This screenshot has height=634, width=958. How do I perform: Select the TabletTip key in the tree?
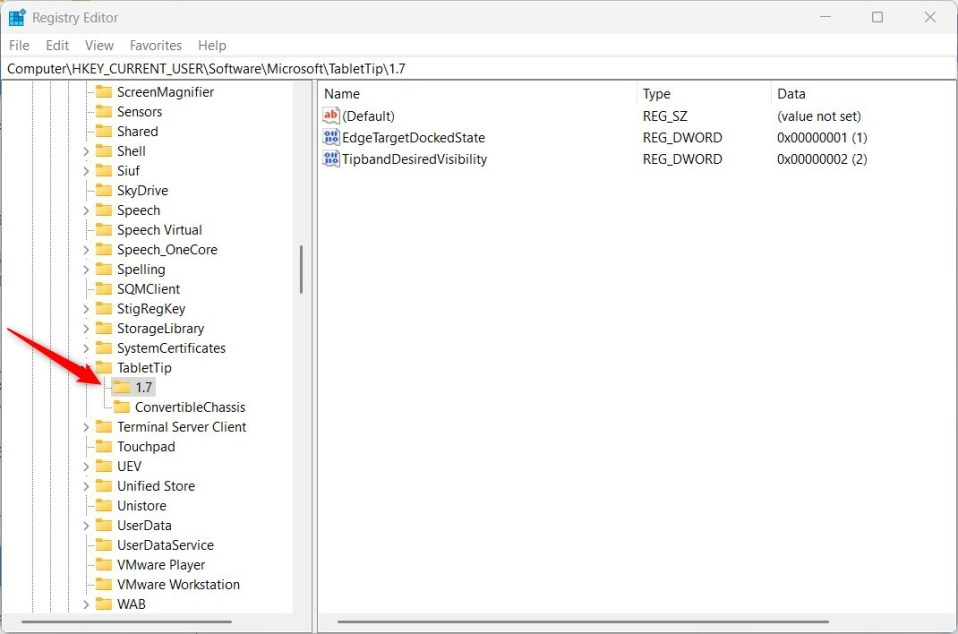(x=144, y=368)
